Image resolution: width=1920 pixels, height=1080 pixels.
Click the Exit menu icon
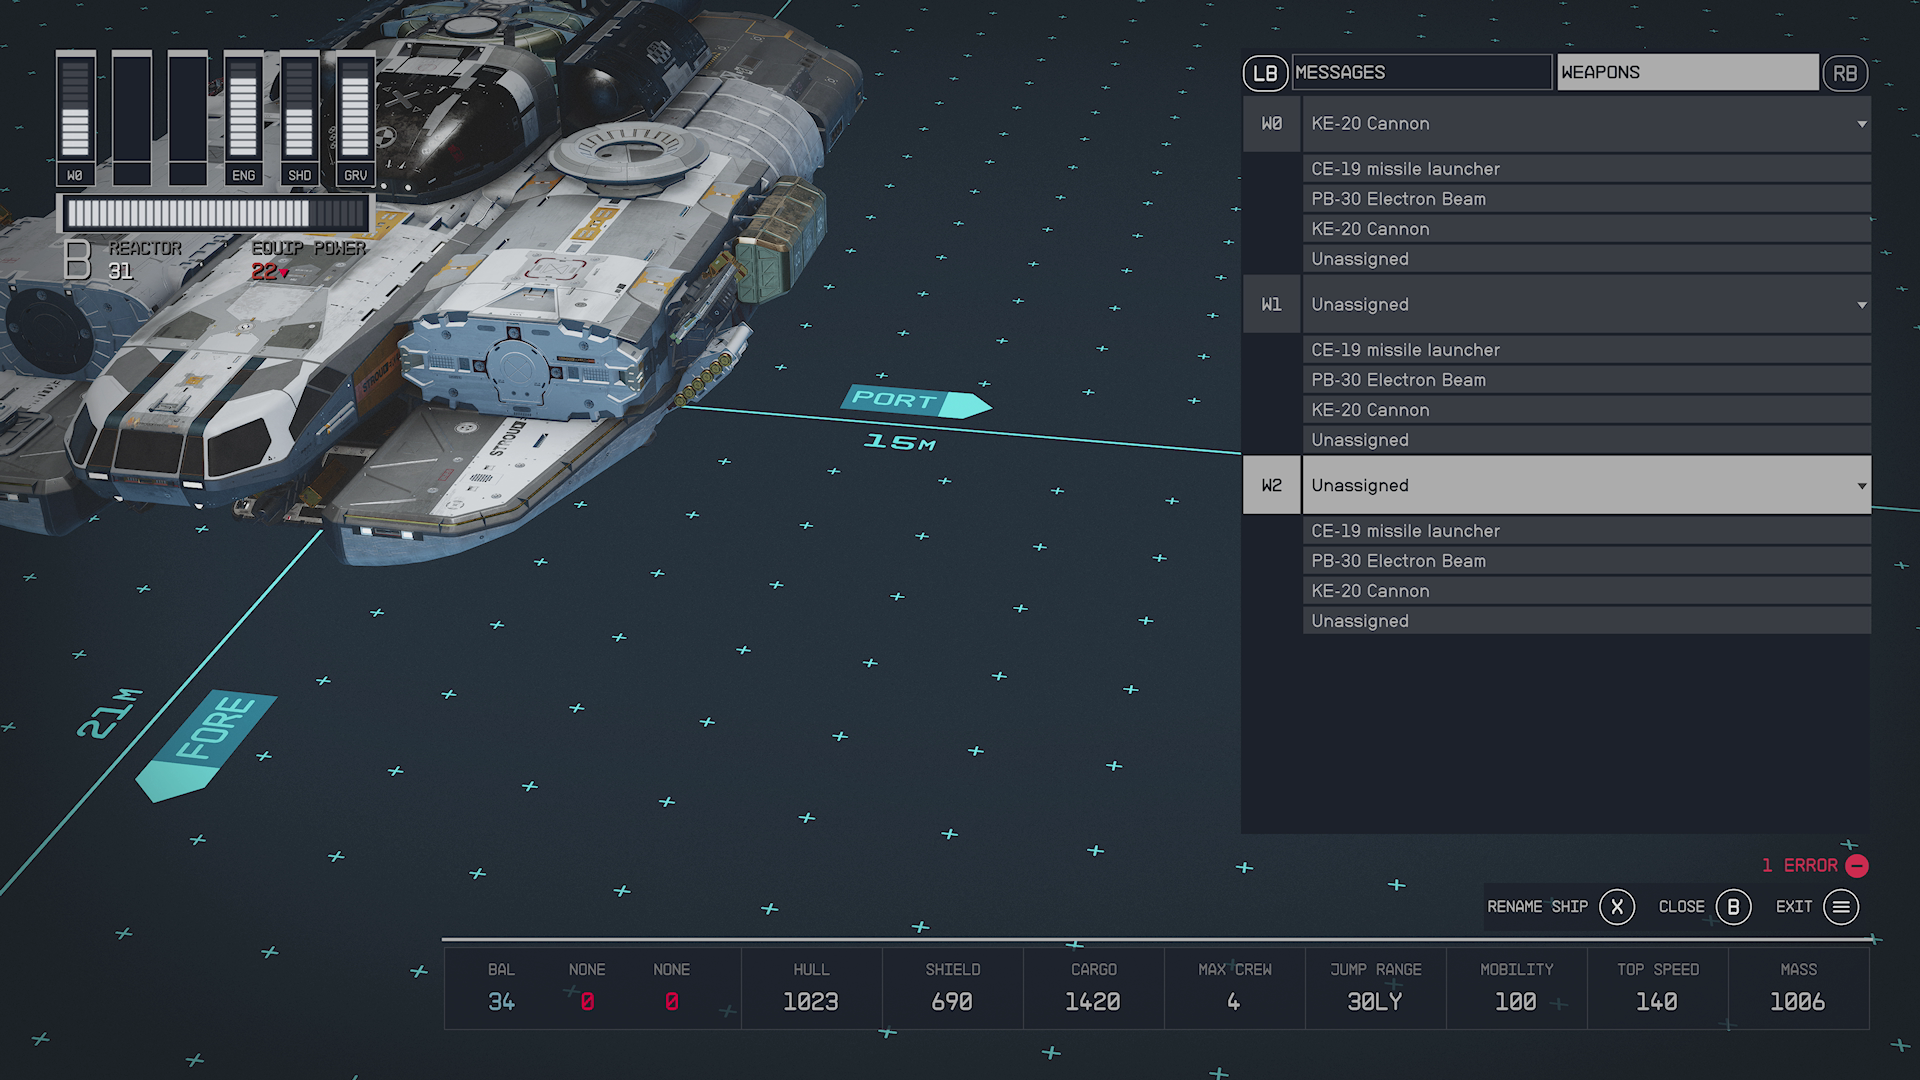point(1840,907)
